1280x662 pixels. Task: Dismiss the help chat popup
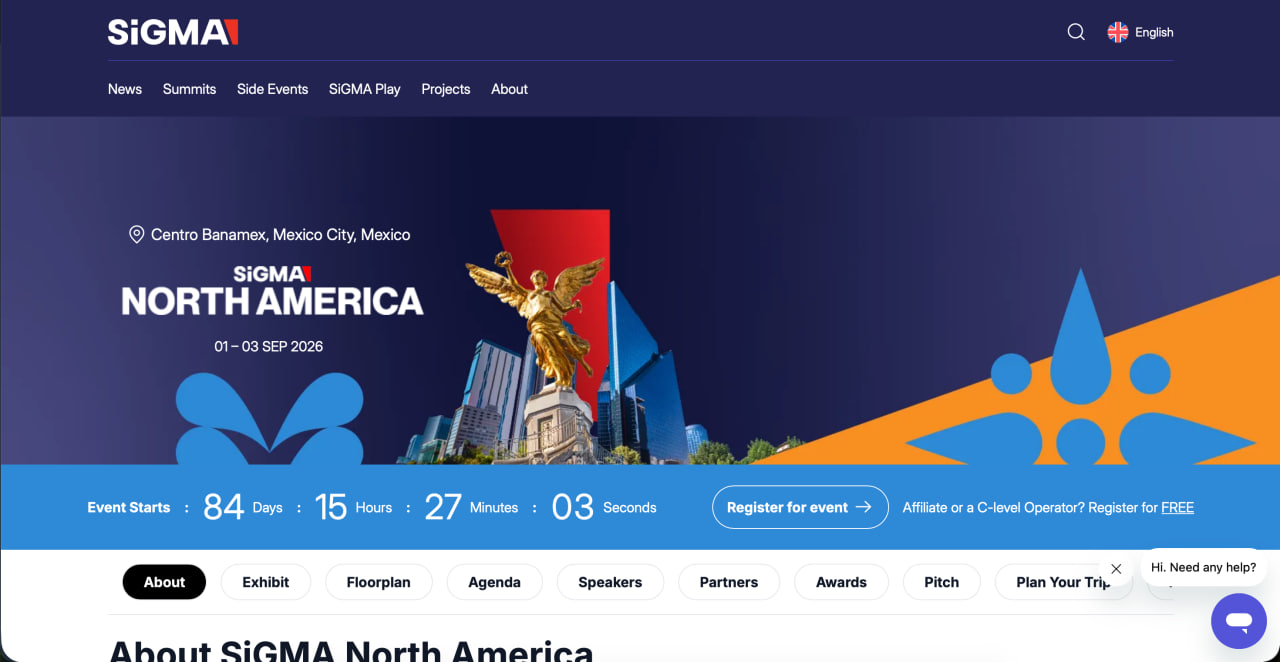click(x=1116, y=569)
